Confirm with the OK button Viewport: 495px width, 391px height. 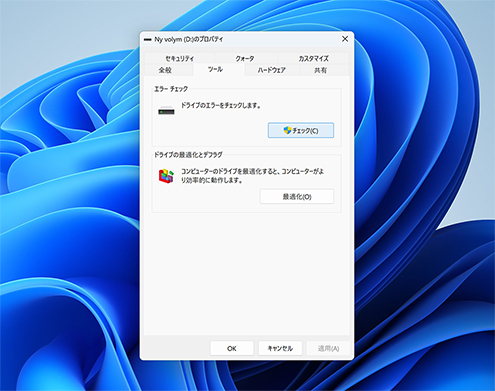pos(232,348)
